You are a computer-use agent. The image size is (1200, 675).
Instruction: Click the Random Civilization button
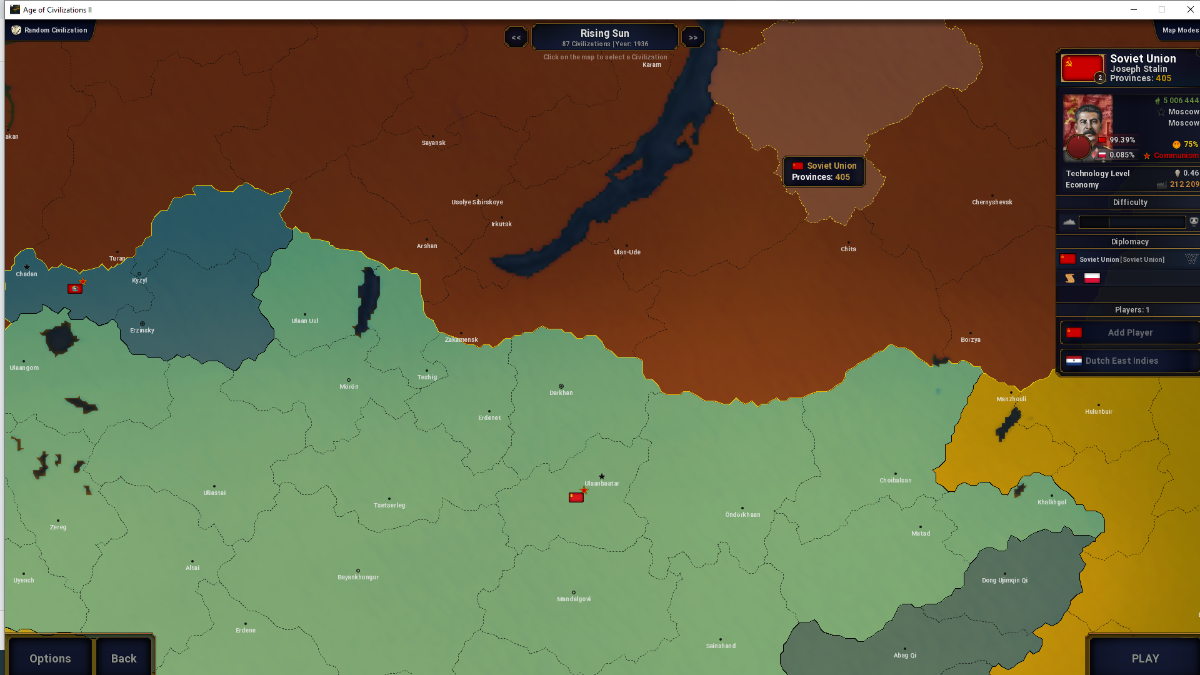(49, 30)
